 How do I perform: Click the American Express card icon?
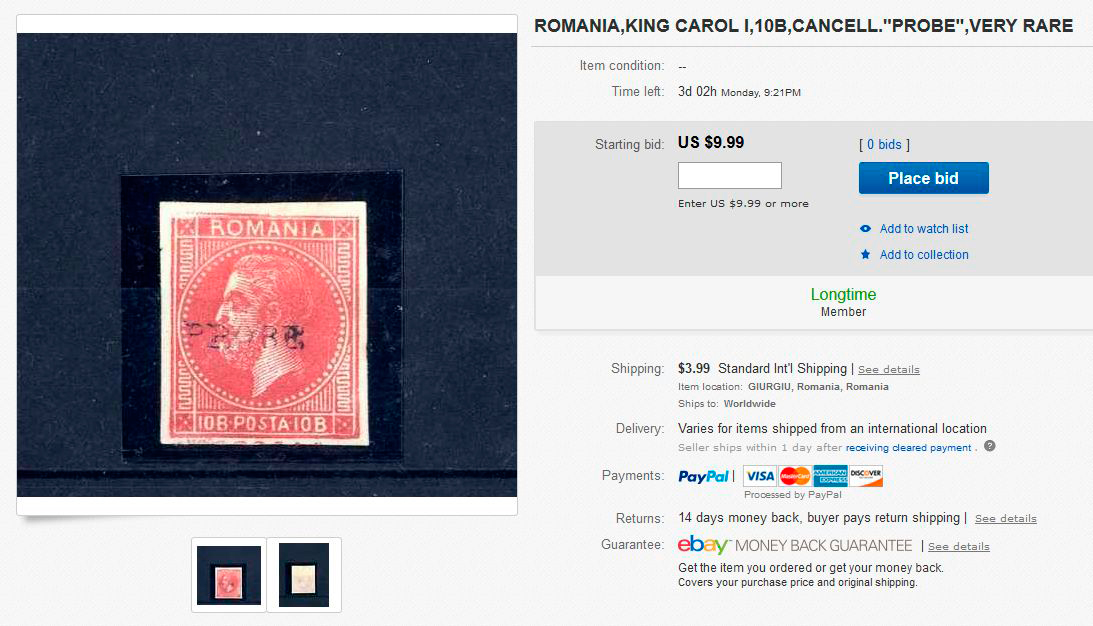[x=830, y=475]
